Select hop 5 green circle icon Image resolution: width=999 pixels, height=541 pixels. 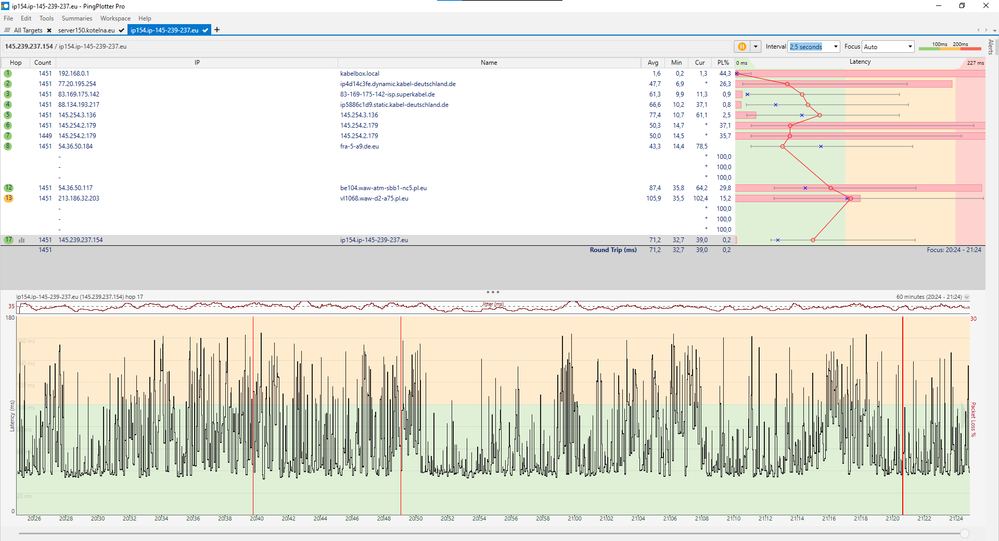coord(8,115)
